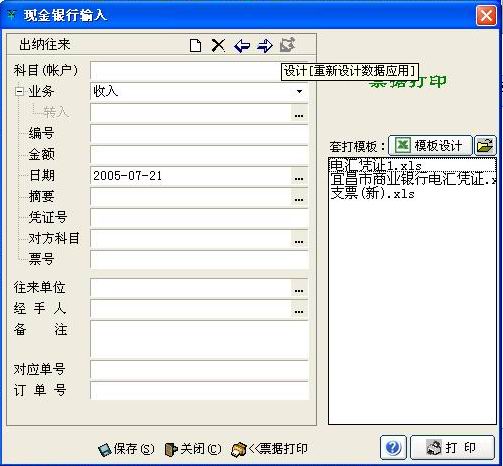
Task: Select 支票(新).xls template file
Action: (x=373, y=193)
